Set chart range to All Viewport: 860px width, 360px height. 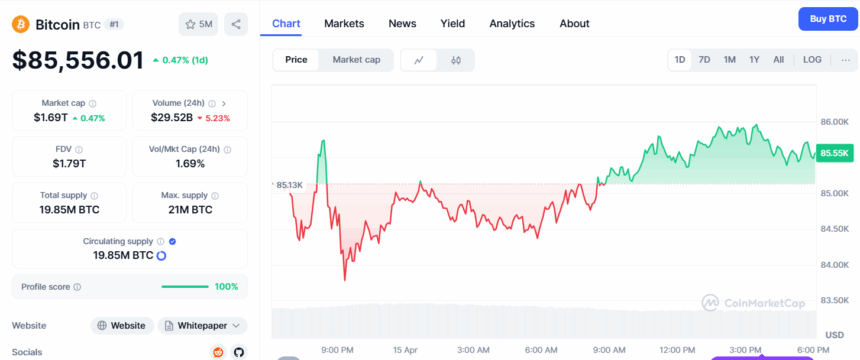pyautogui.click(x=778, y=60)
